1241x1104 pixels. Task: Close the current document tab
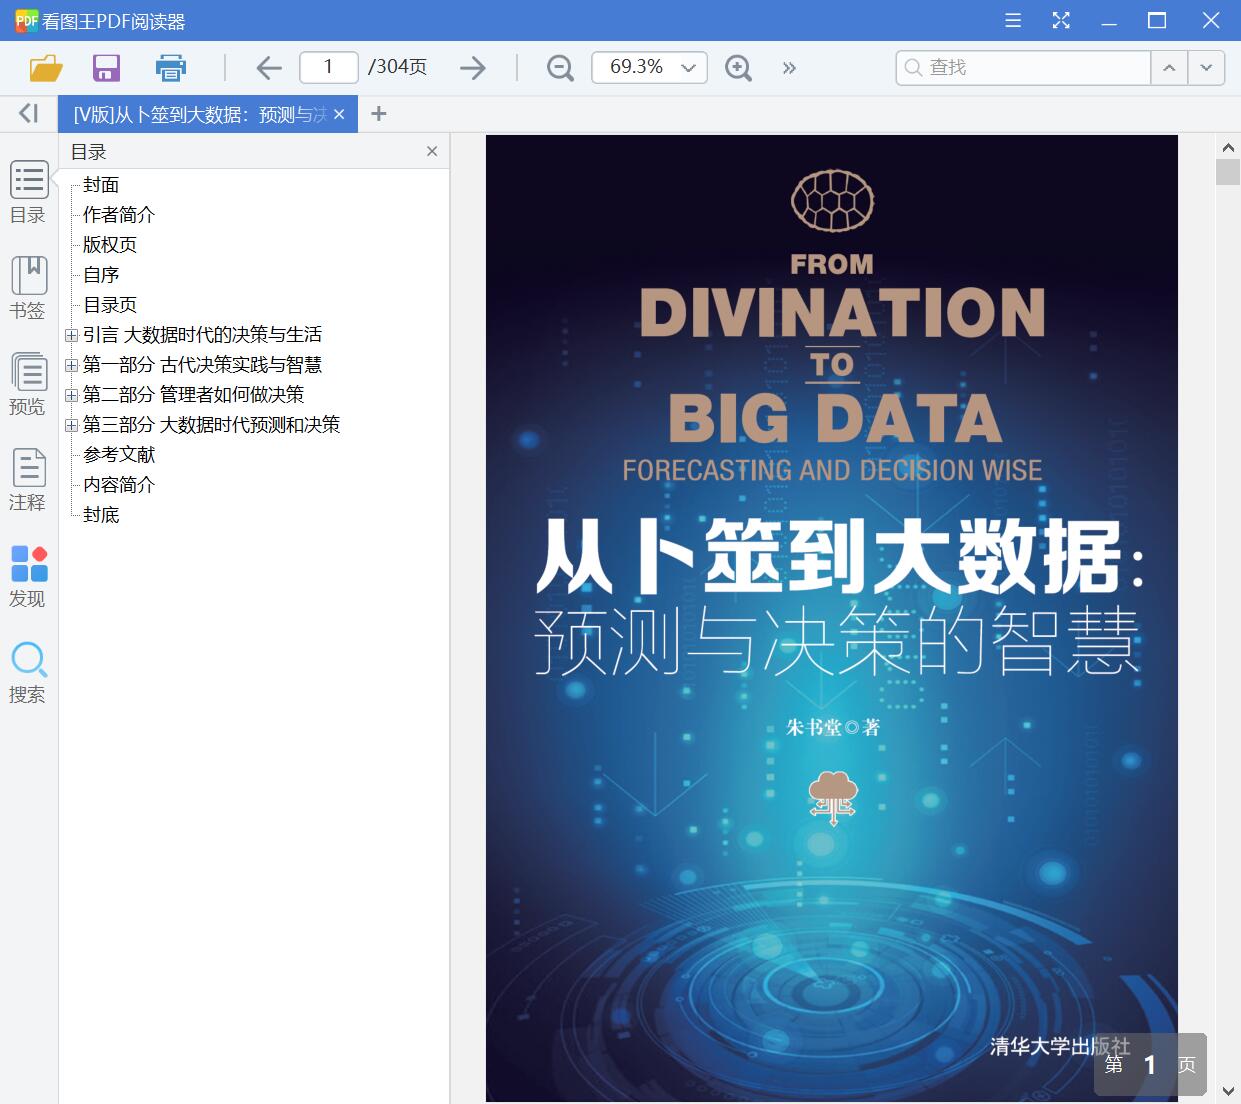339,115
